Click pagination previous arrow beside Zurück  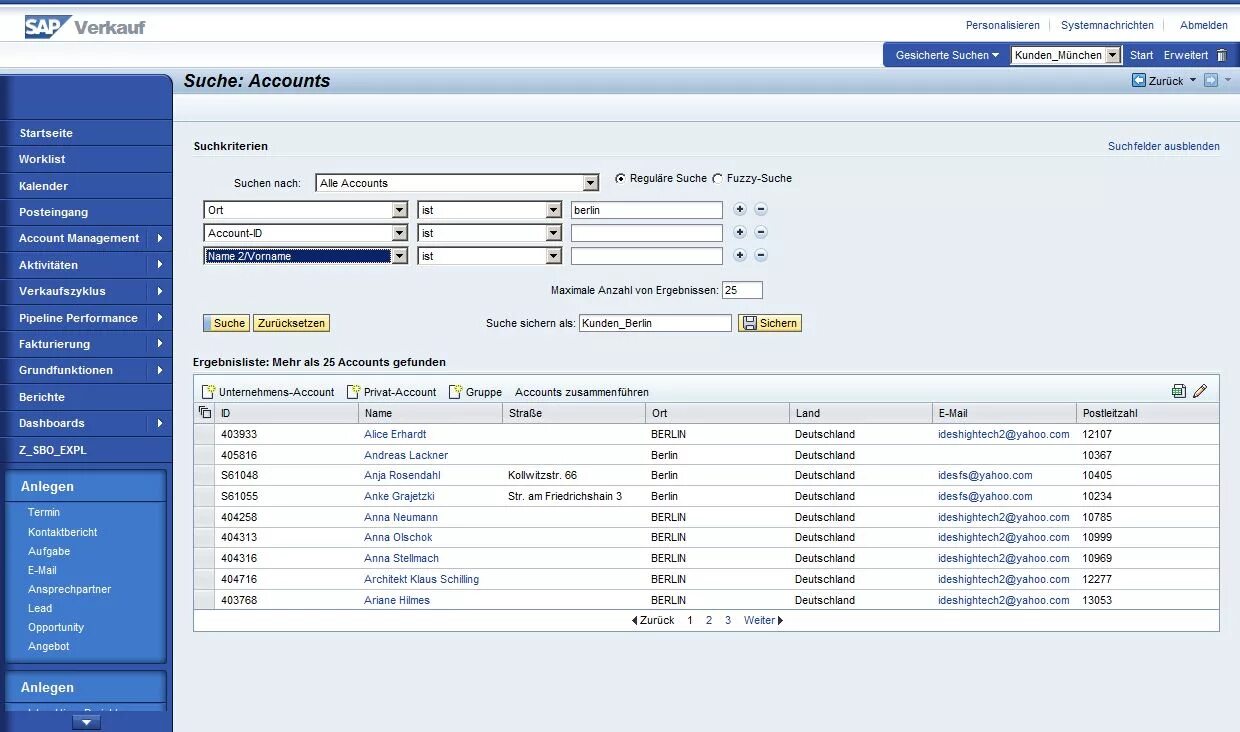coord(634,621)
